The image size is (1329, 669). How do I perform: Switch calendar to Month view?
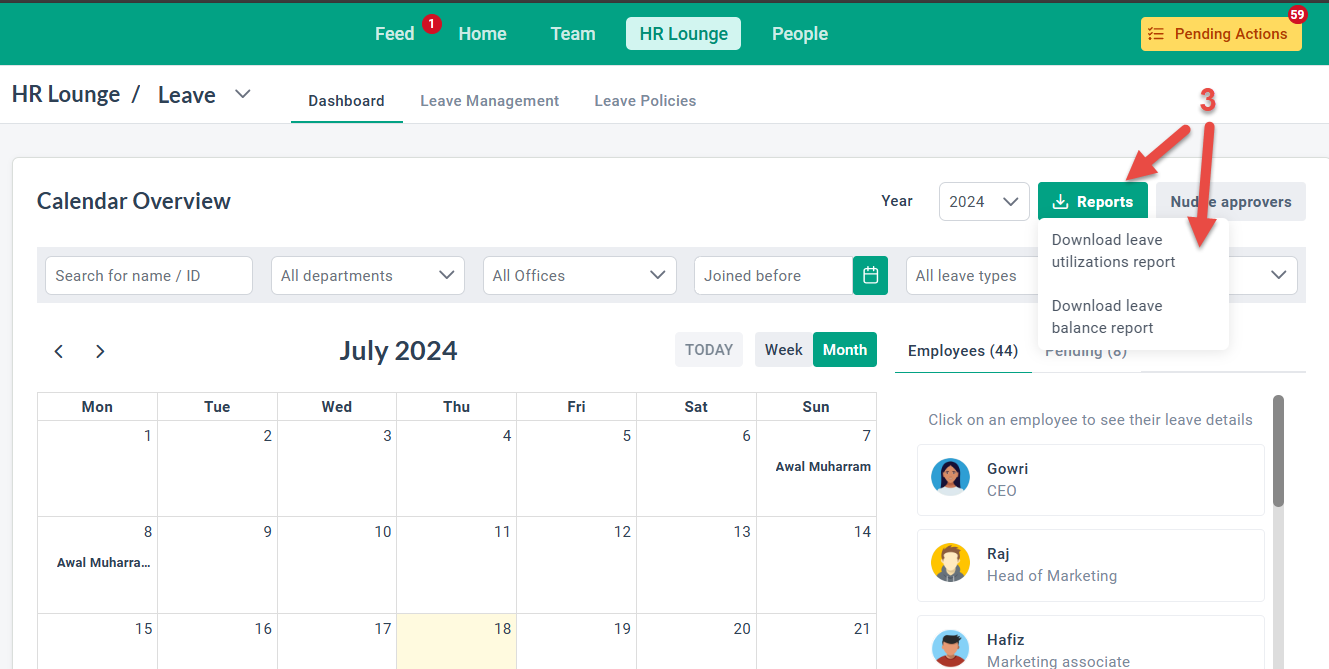pos(845,349)
